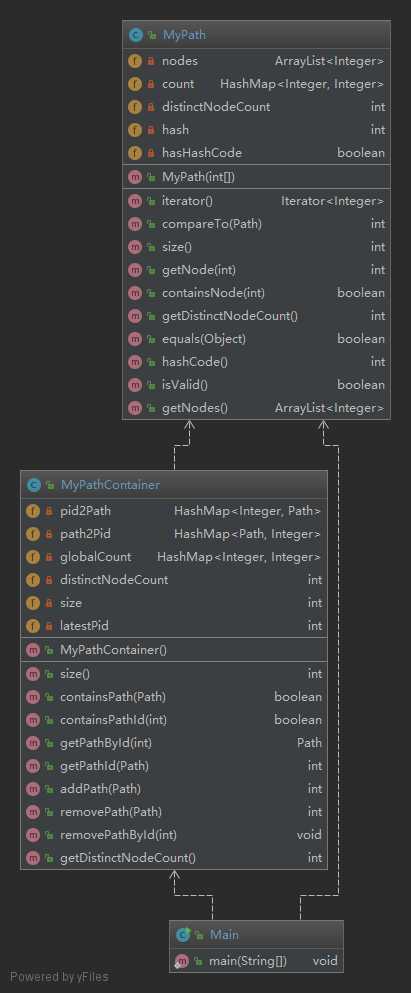Select the removePathById(int) method

tap(174, 835)
